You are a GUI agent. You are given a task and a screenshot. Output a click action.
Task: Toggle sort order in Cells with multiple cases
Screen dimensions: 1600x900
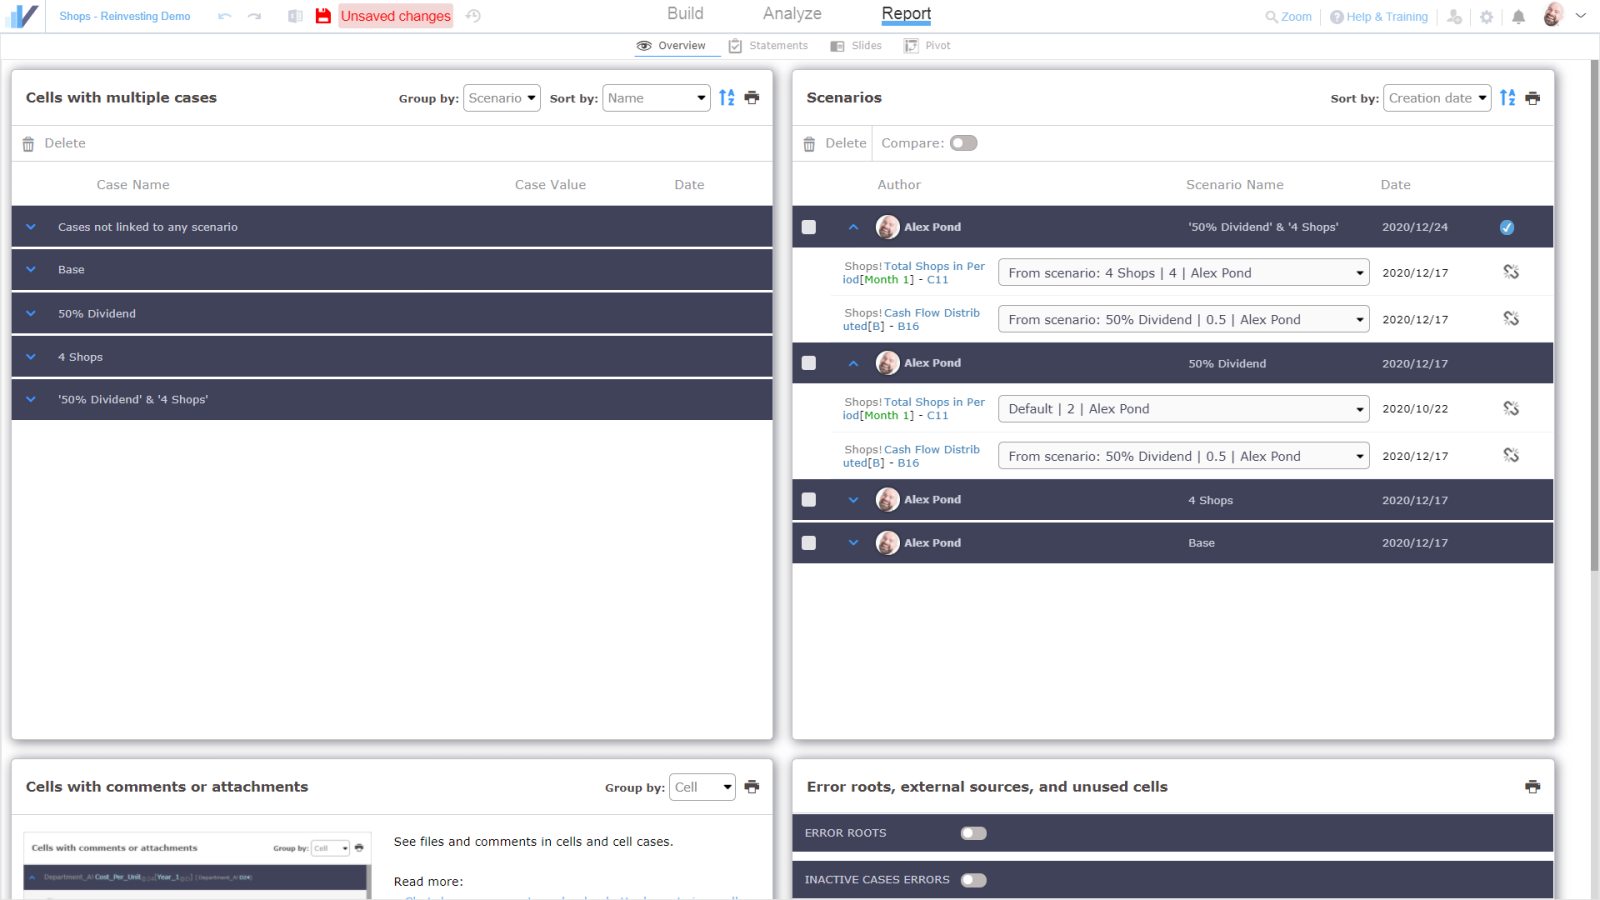point(727,98)
